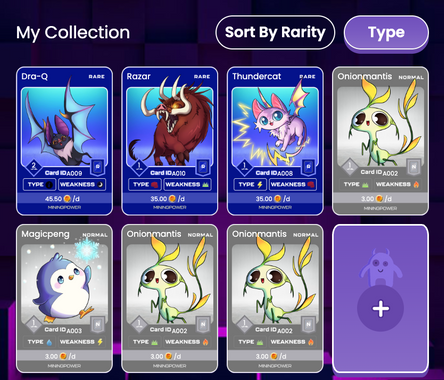Click the coin icon beside 45.50 on Dra-Q

[67, 199]
